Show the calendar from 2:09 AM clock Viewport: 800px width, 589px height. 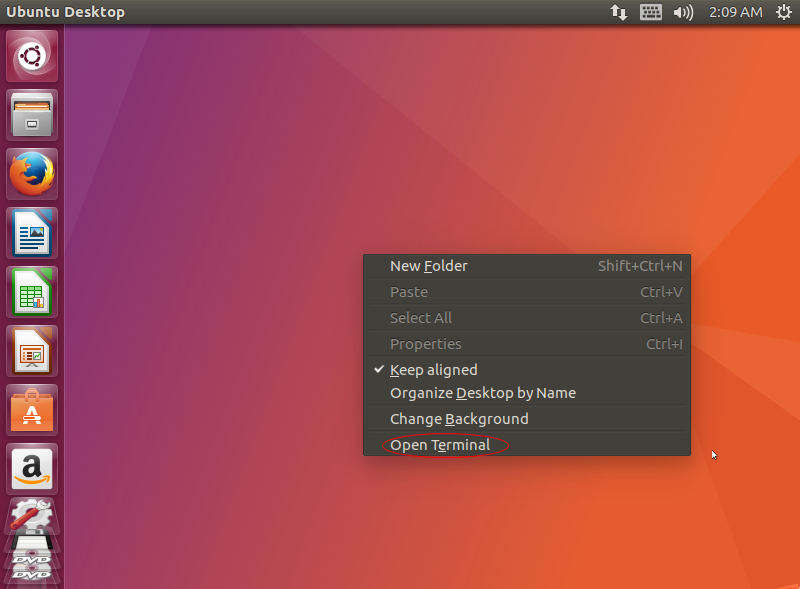[735, 12]
